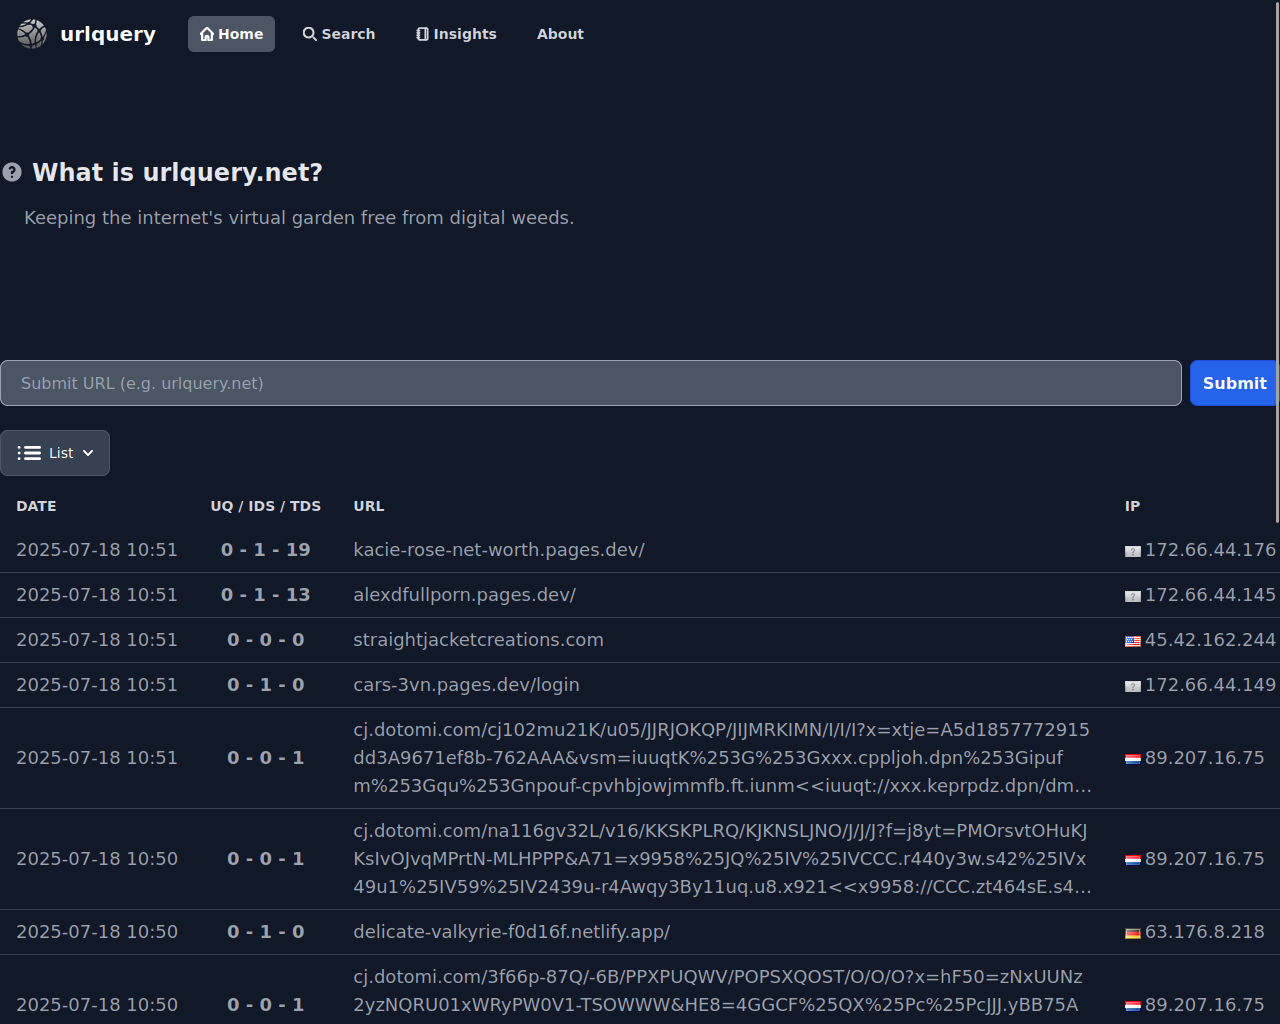Click the date of kacie-rose-net-worth row
1280x1024 pixels.
pos(97,550)
